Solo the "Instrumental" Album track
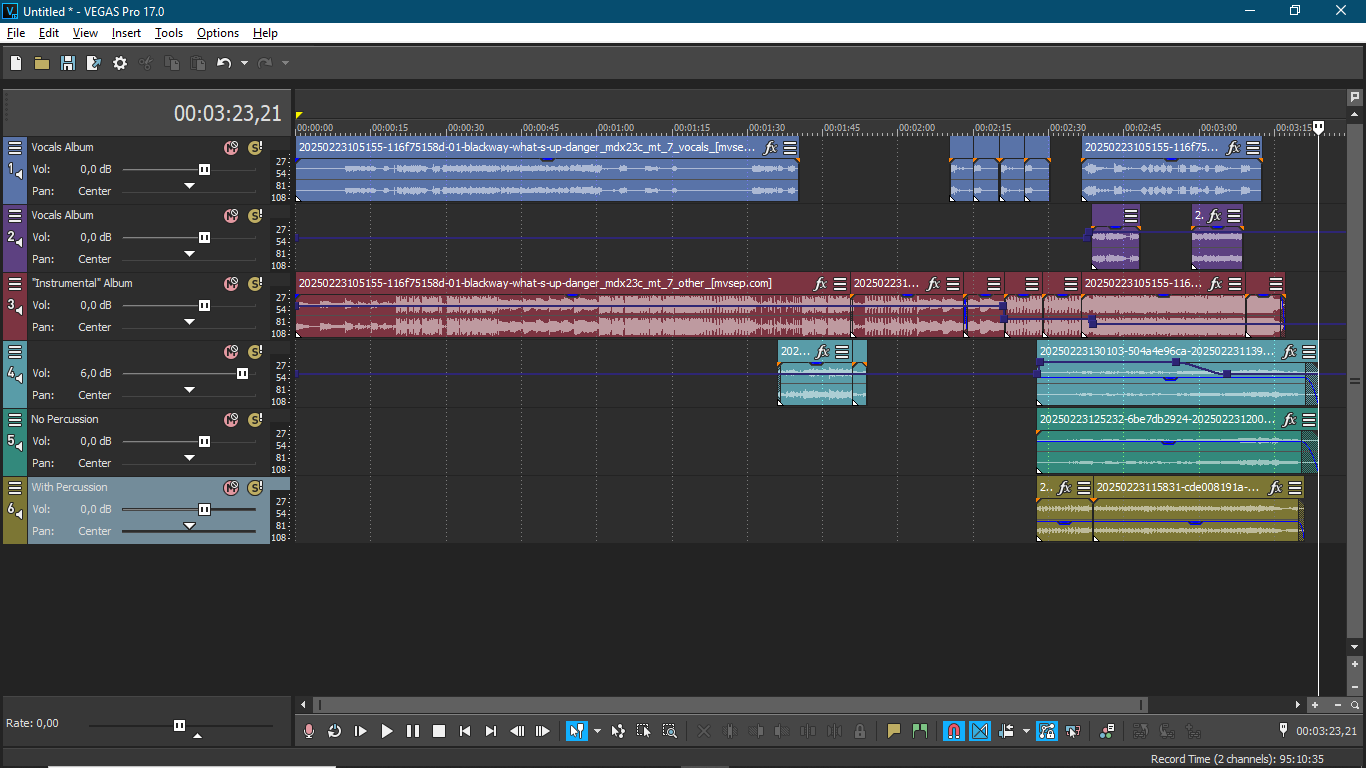 tap(254, 283)
